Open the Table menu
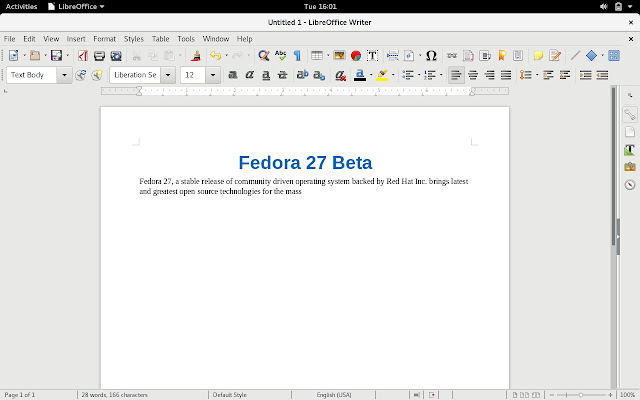The height and width of the screenshot is (400, 640). 160,39
